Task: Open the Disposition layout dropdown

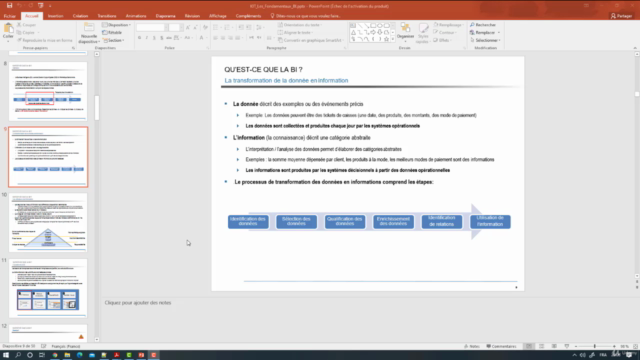Action: point(116,25)
